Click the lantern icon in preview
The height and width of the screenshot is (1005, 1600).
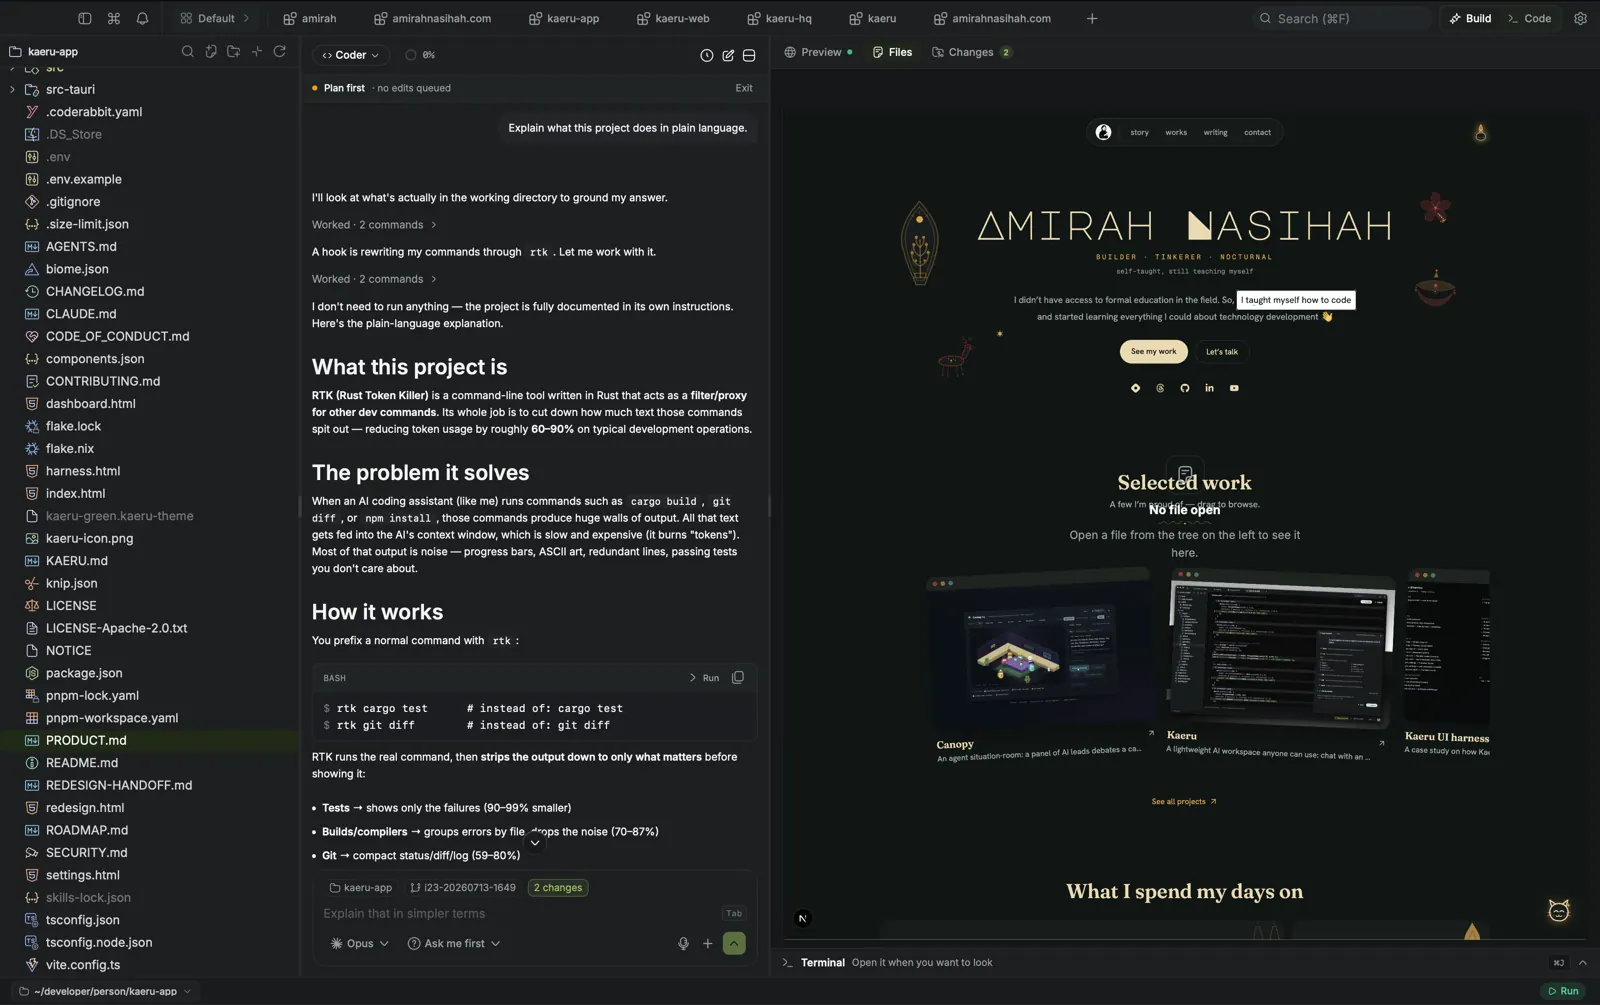coord(1481,132)
